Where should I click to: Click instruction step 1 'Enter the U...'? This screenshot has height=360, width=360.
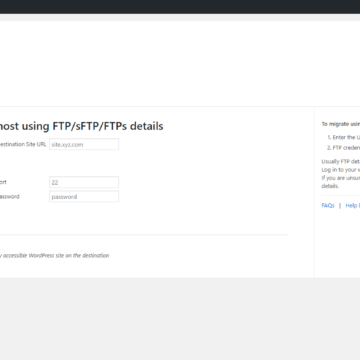click(344, 137)
